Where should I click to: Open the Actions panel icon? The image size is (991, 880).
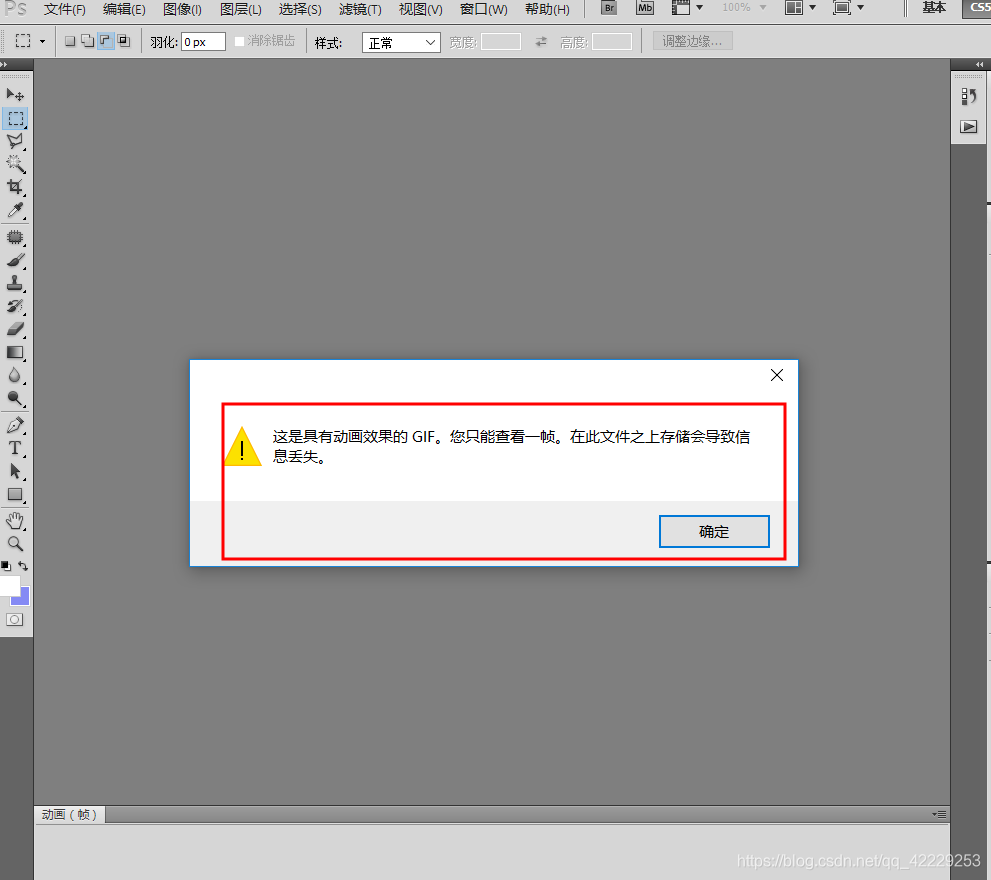pyautogui.click(x=968, y=126)
